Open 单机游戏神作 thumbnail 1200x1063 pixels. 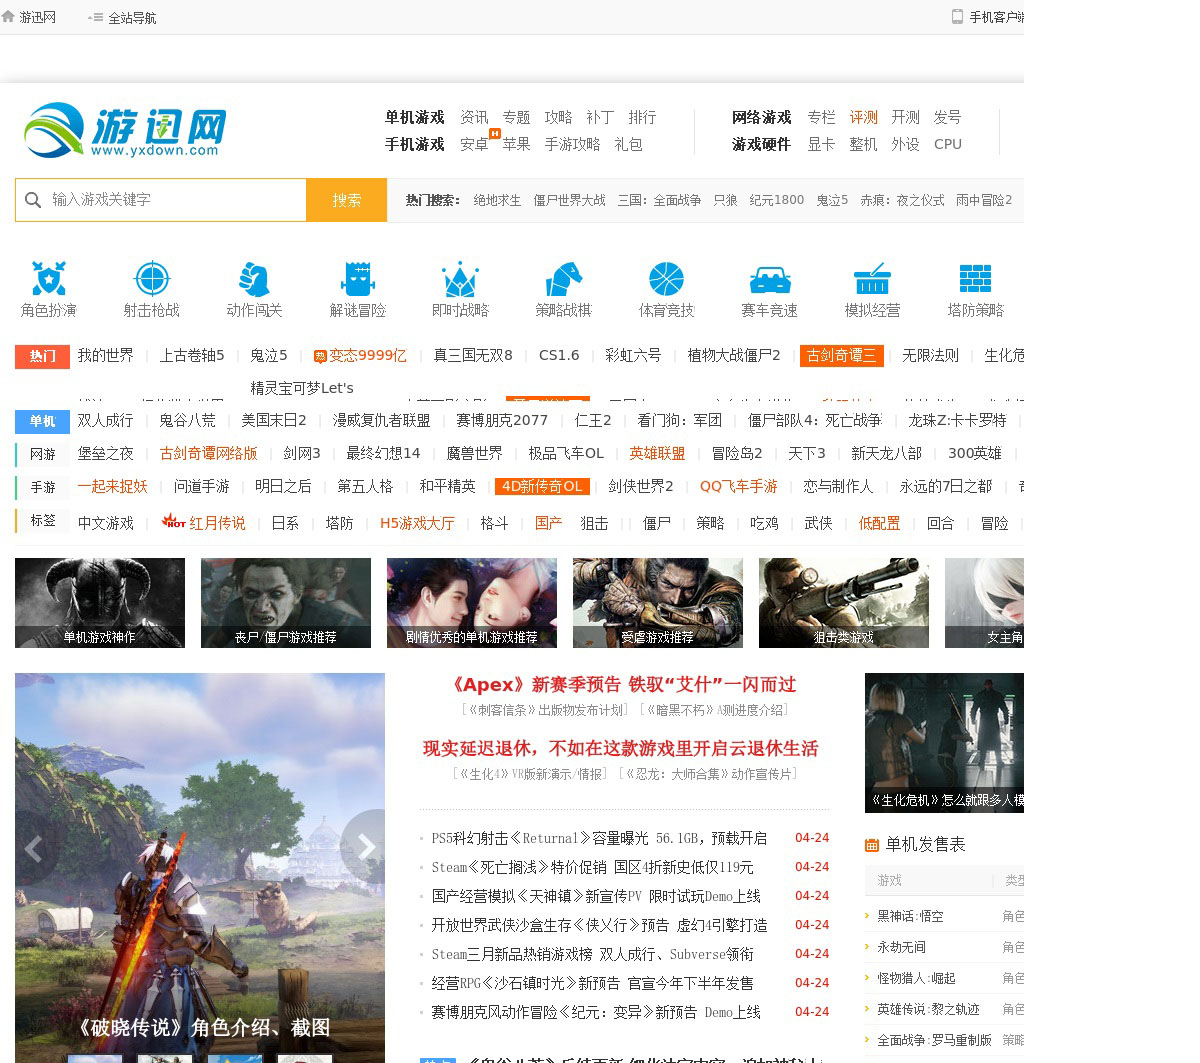click(100, 603)
